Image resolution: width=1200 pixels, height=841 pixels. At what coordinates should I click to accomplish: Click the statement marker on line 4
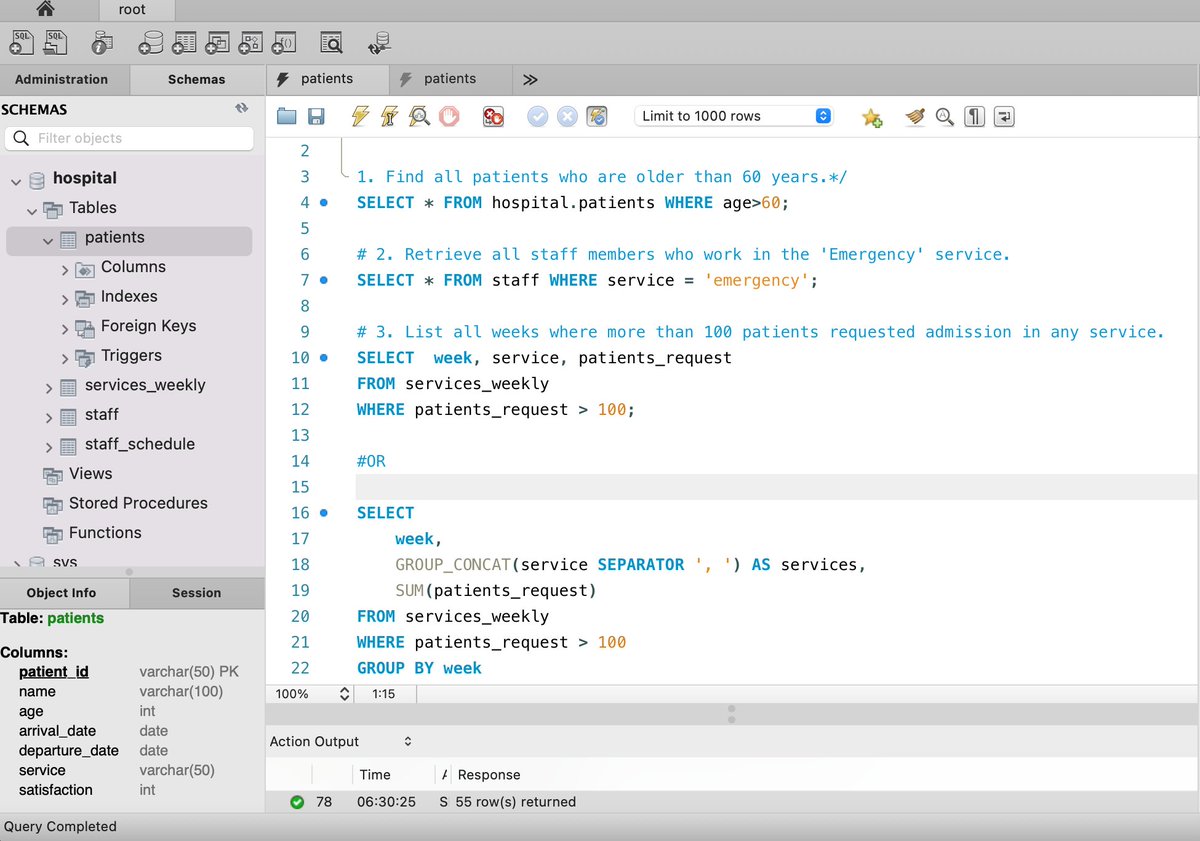[x=324, y=203]
